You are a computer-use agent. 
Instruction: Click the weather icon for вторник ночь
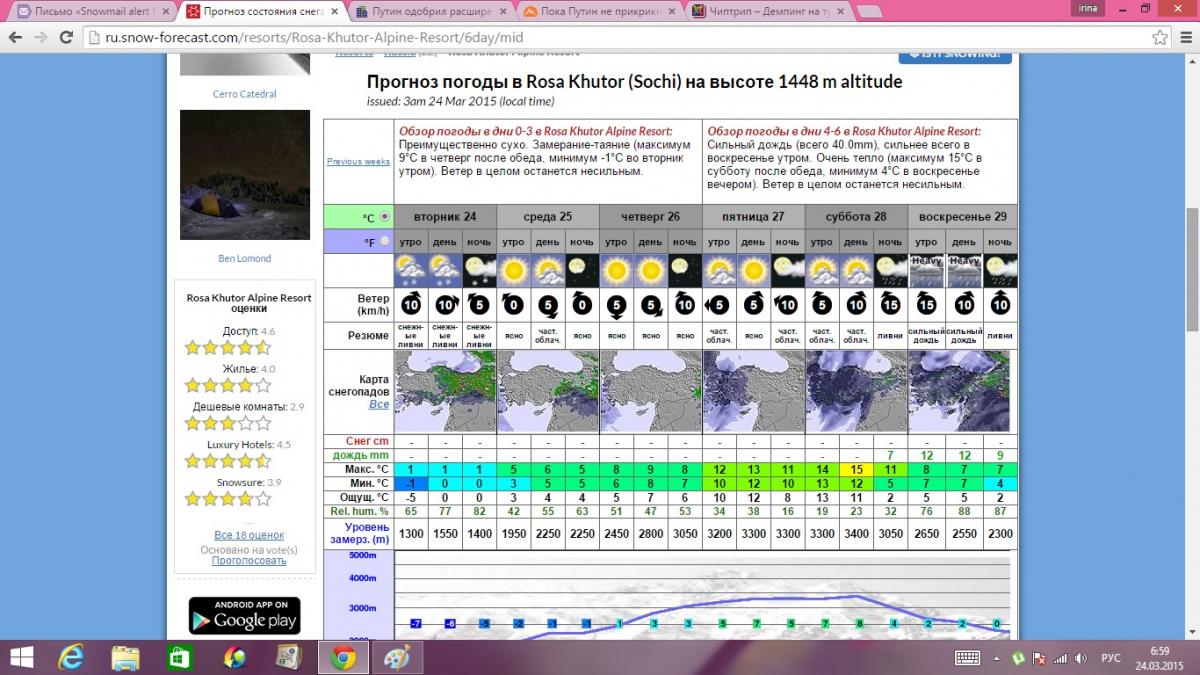tap(479, 270)
